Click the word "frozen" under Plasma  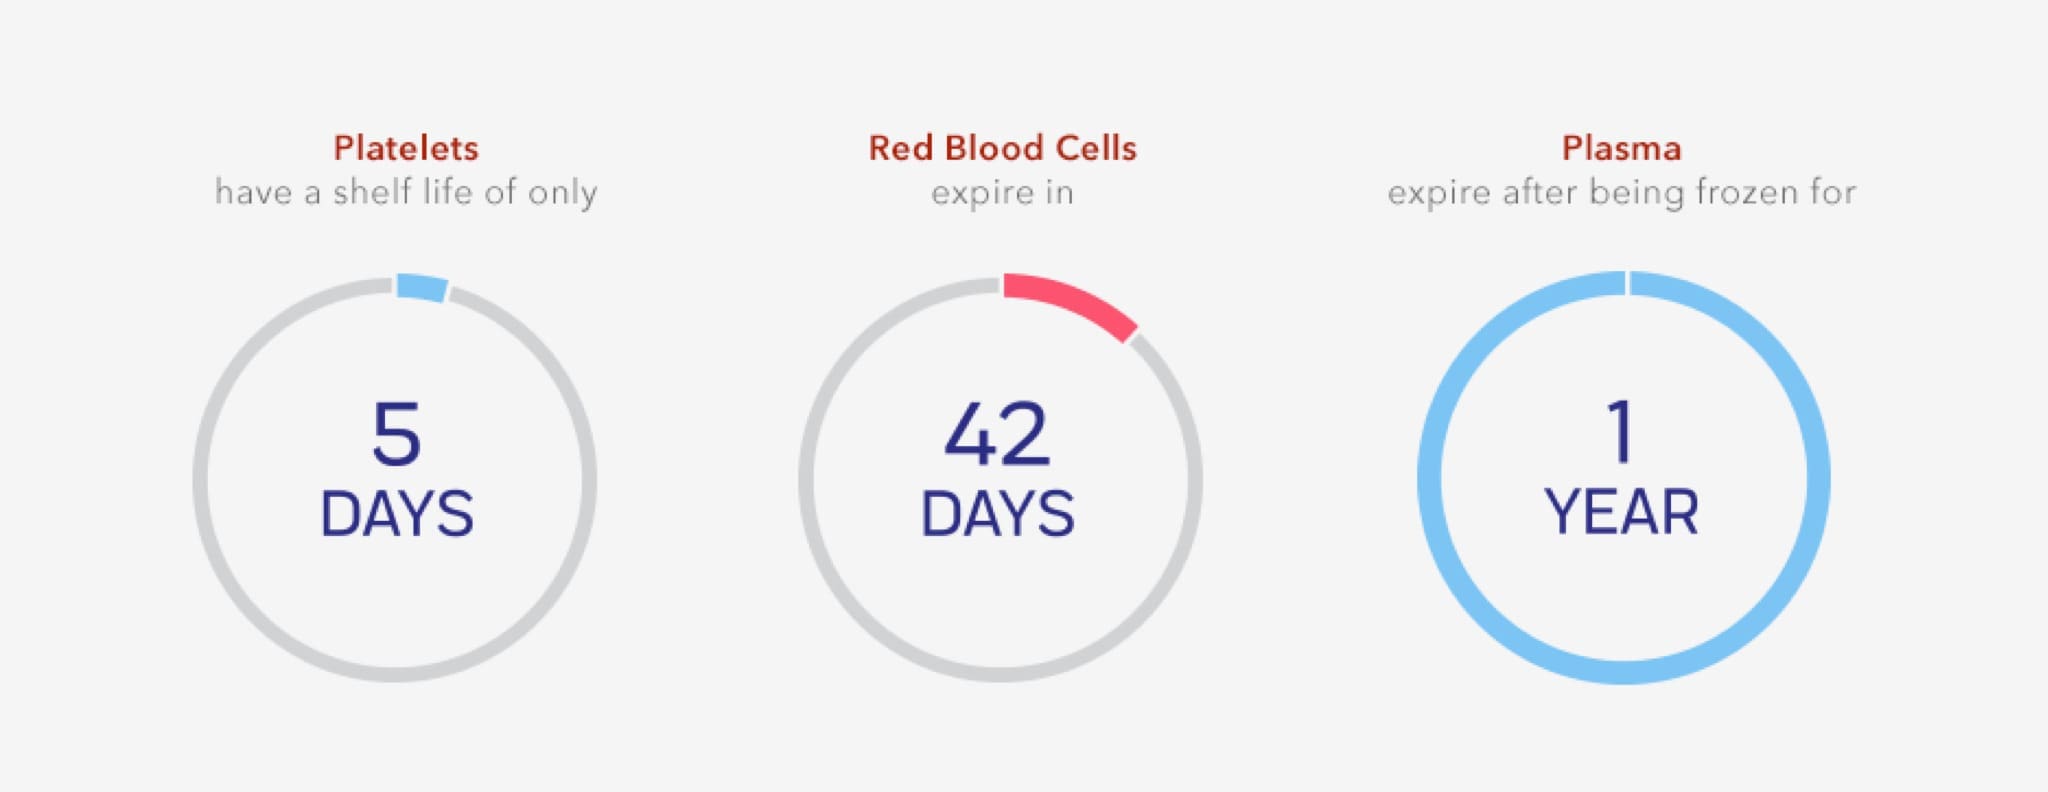1745,192
